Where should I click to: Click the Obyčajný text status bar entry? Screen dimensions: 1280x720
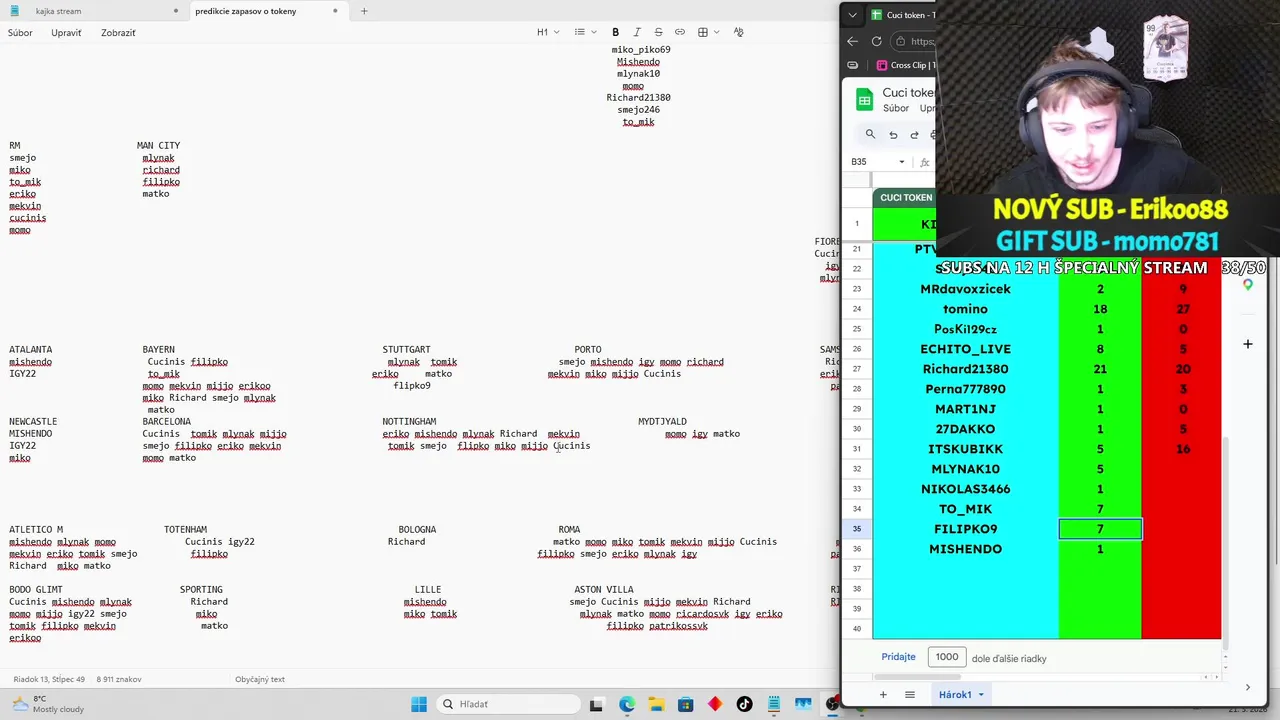(x=260, y=679)
